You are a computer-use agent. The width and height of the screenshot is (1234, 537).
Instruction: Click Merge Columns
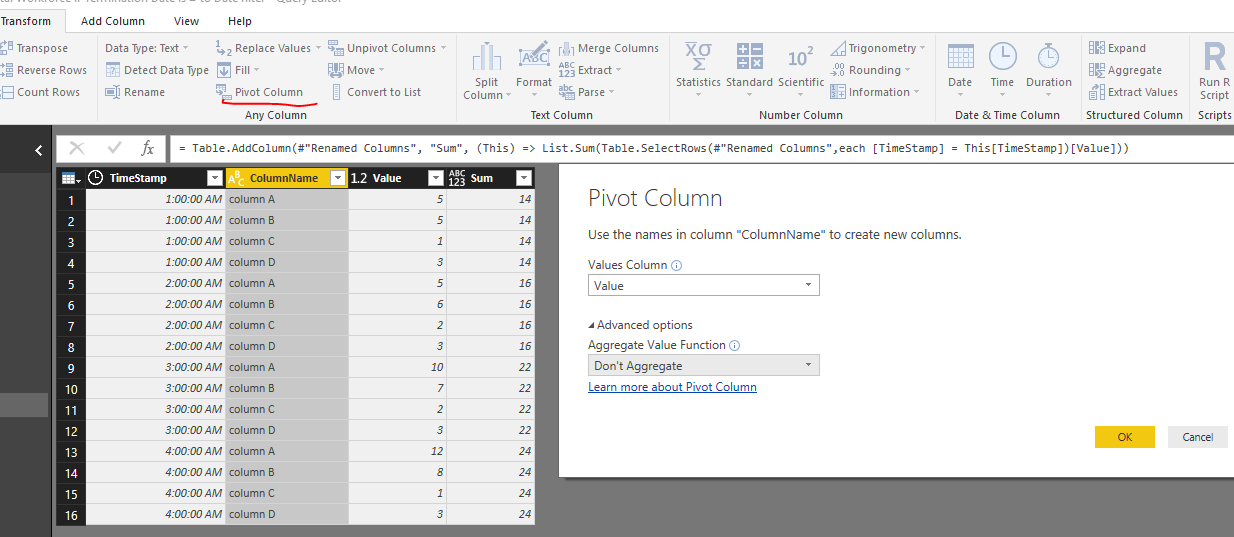tap(609, 48)
